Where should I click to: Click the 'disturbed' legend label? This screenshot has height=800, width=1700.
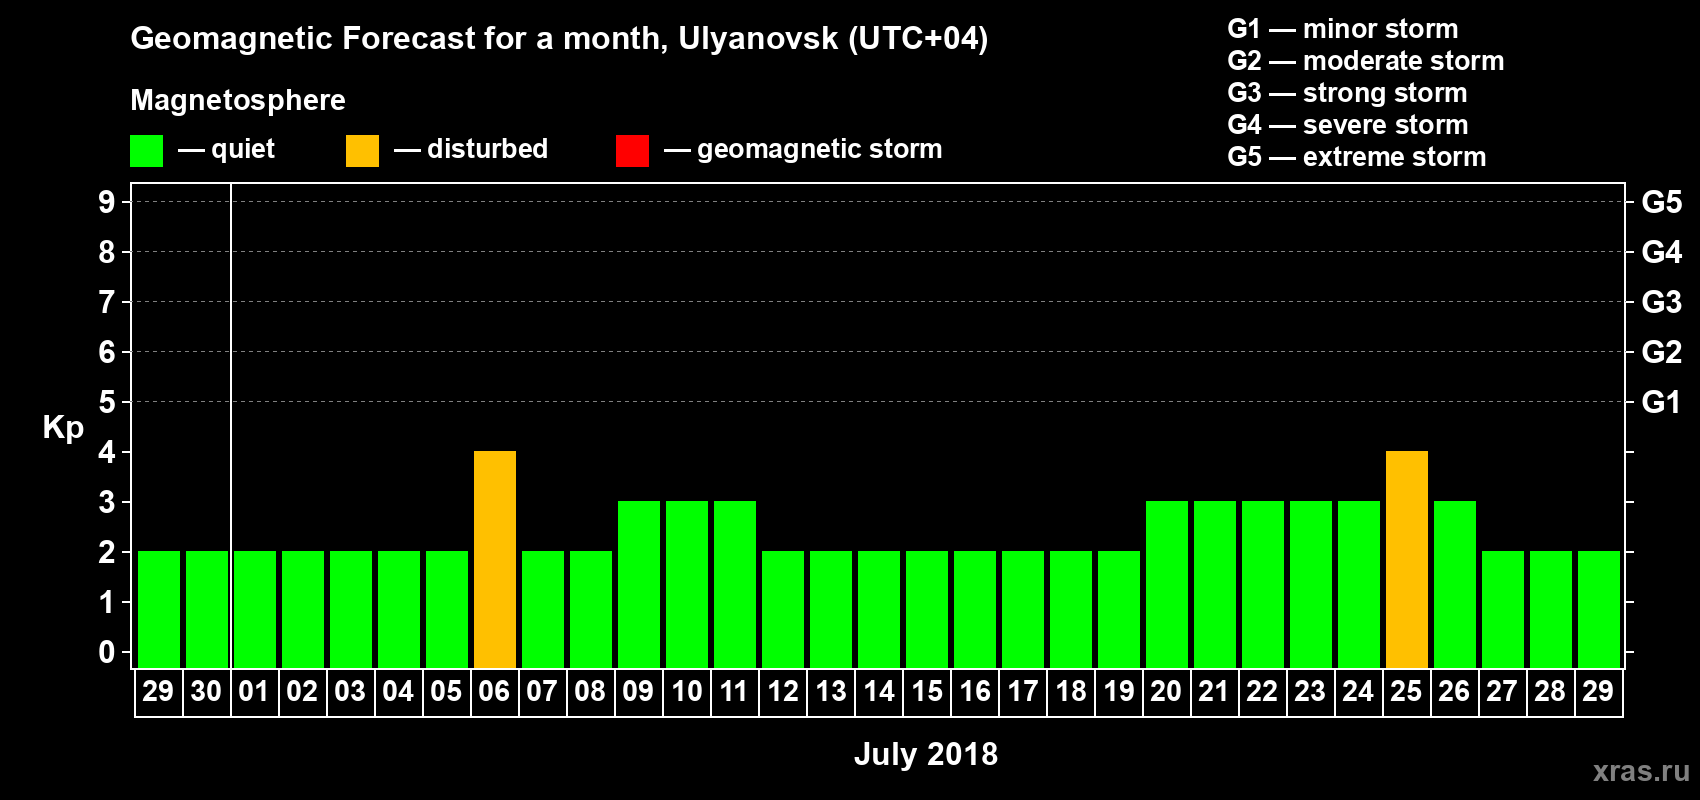487,149
